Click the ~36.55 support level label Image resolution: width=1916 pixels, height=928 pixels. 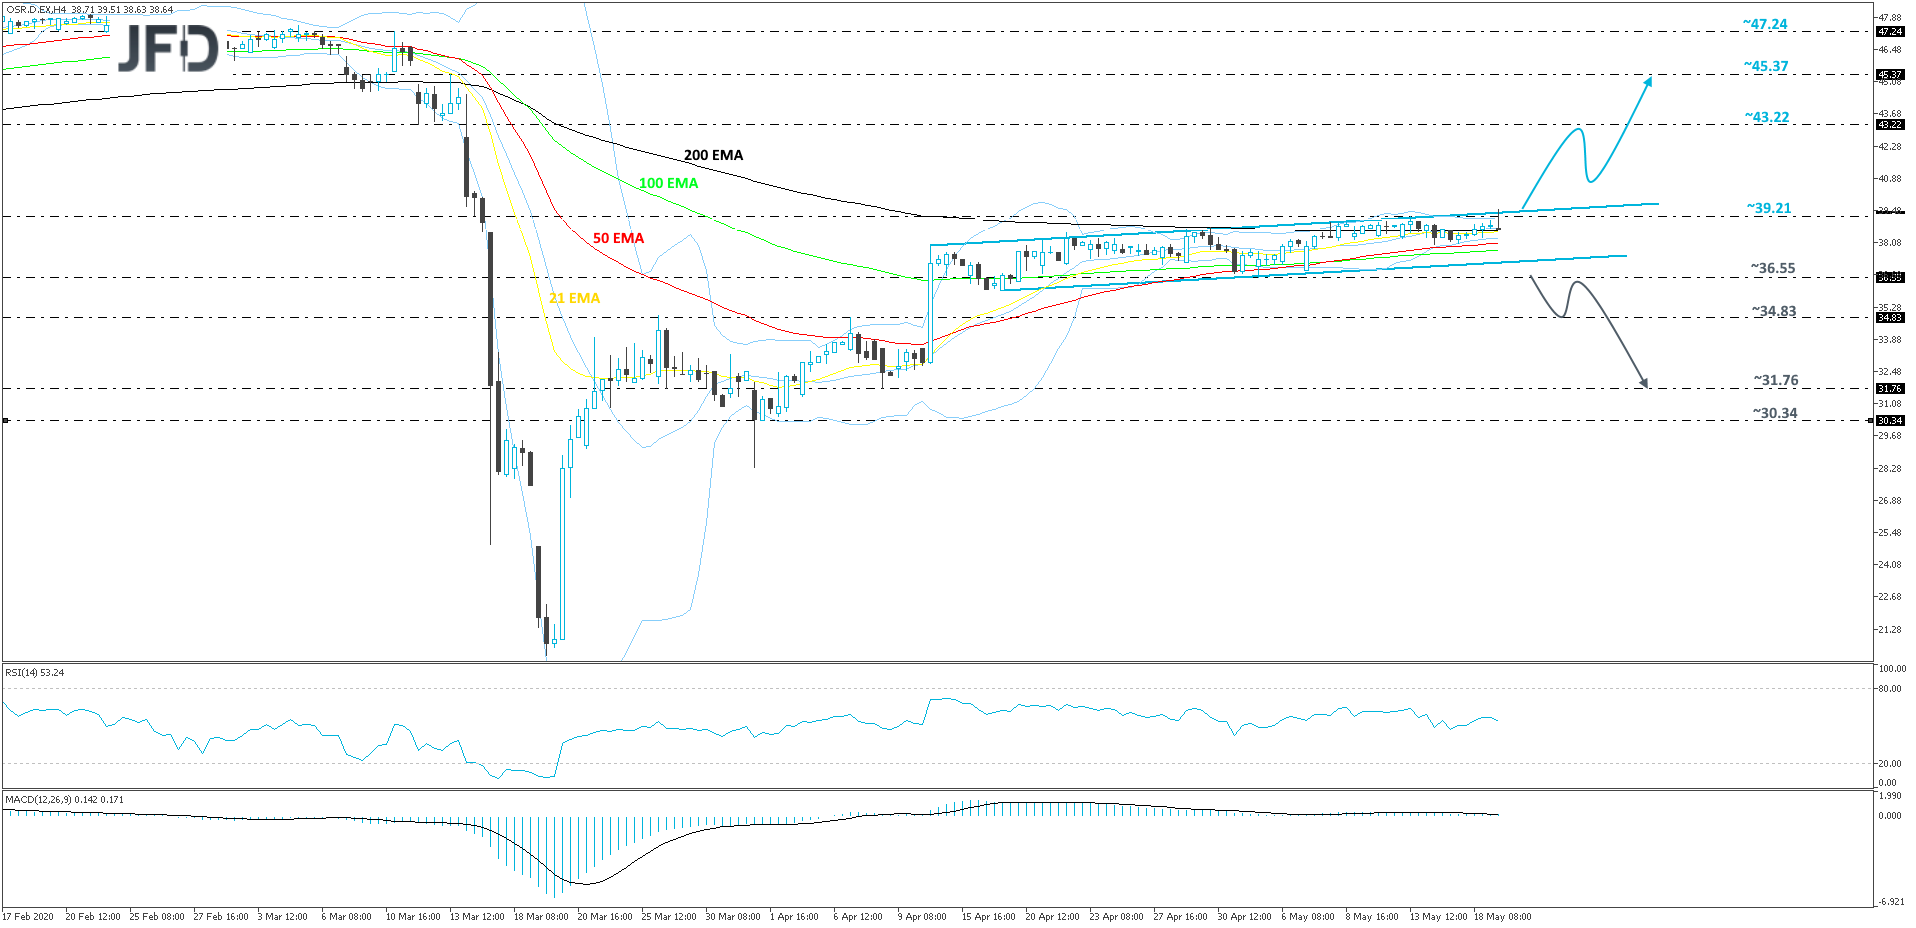[1772, 268]
